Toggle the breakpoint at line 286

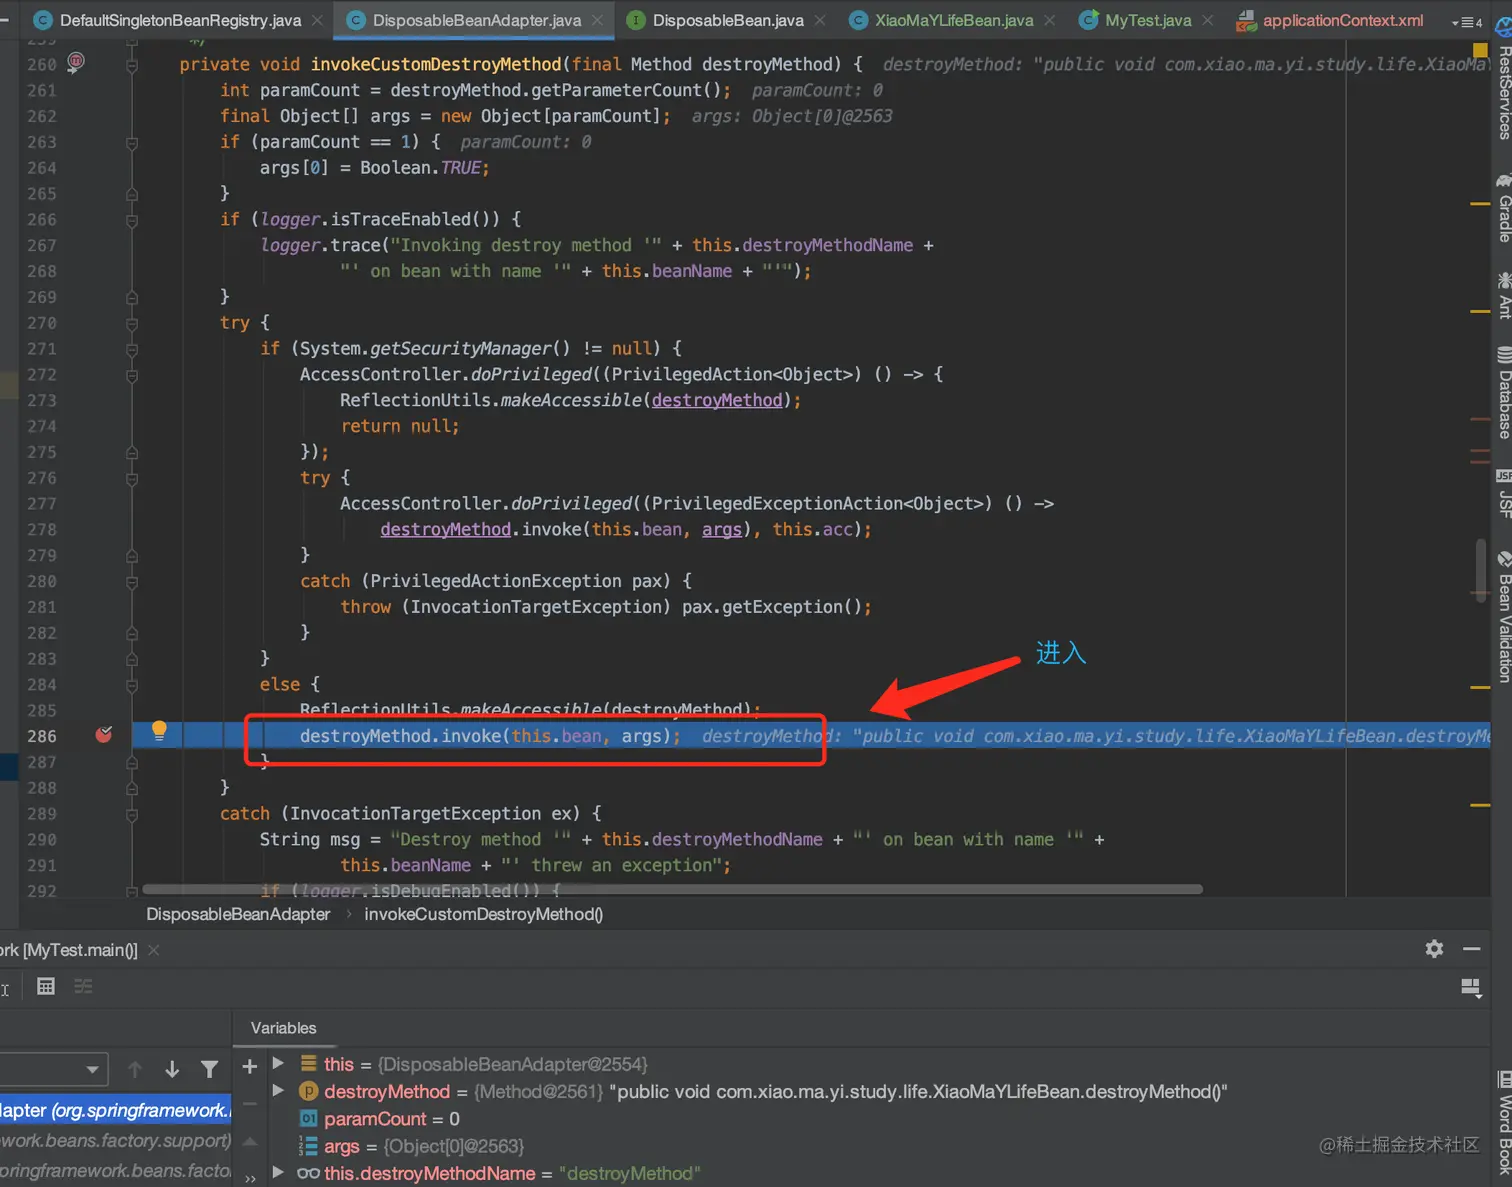point(104,735)
